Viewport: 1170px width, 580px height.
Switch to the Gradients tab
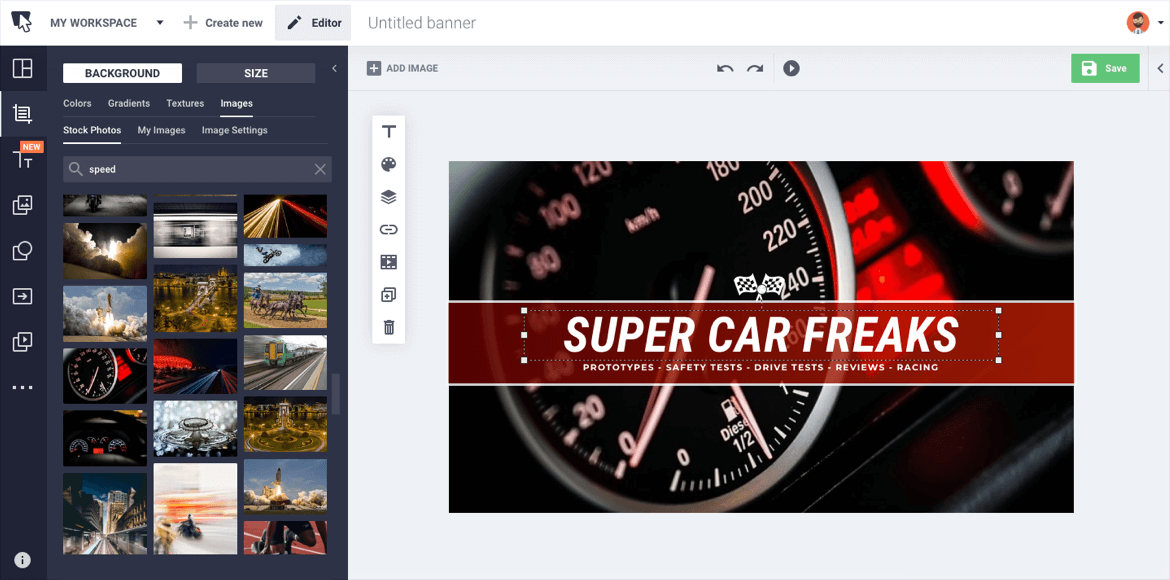[128, 103]
